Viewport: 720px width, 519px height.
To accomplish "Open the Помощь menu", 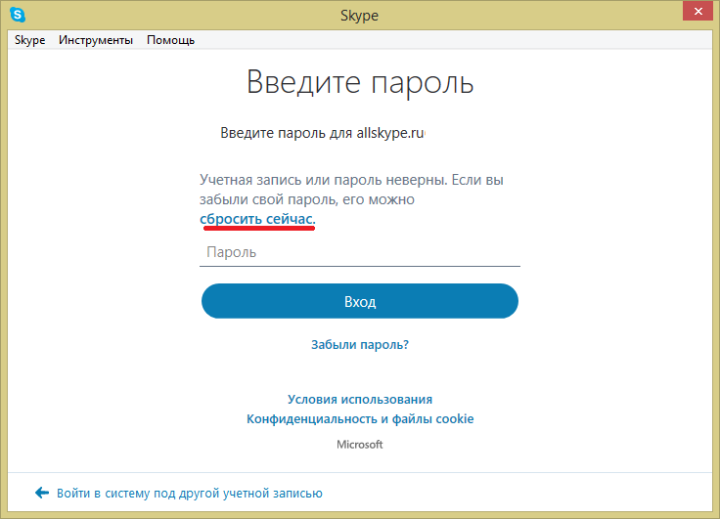I will (171, 40).
